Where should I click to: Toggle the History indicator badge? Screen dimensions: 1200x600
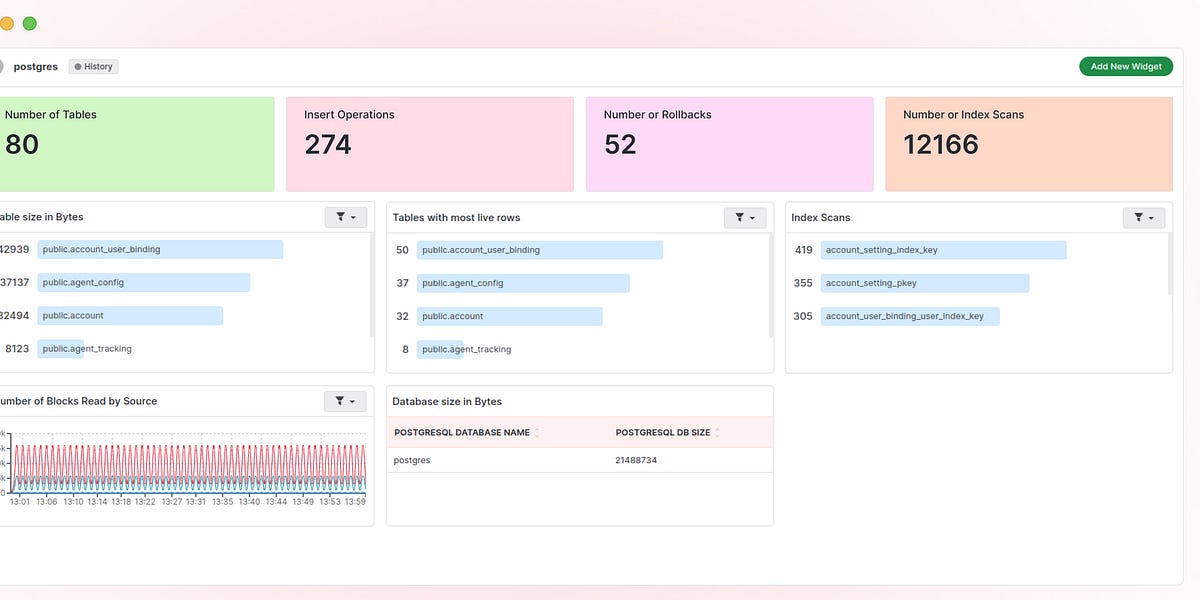(x=93, y=66)
